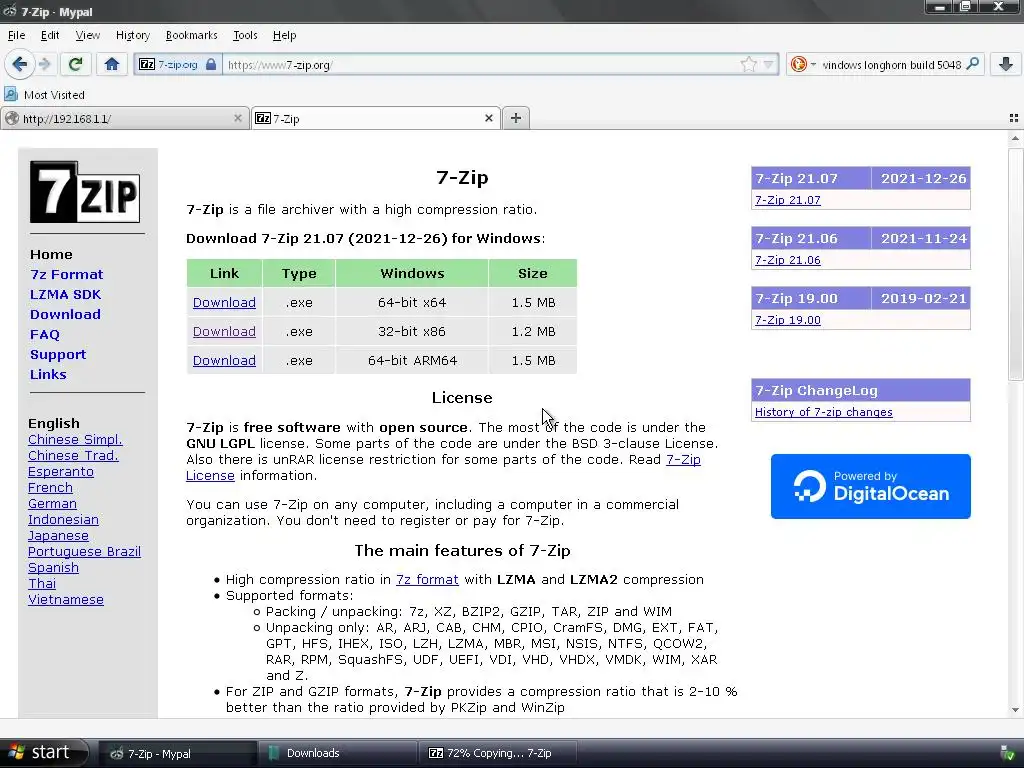Viewport: 1024px width, 768px height.
Task: Open the Links sidebar link
Action: tap(48, 374)
